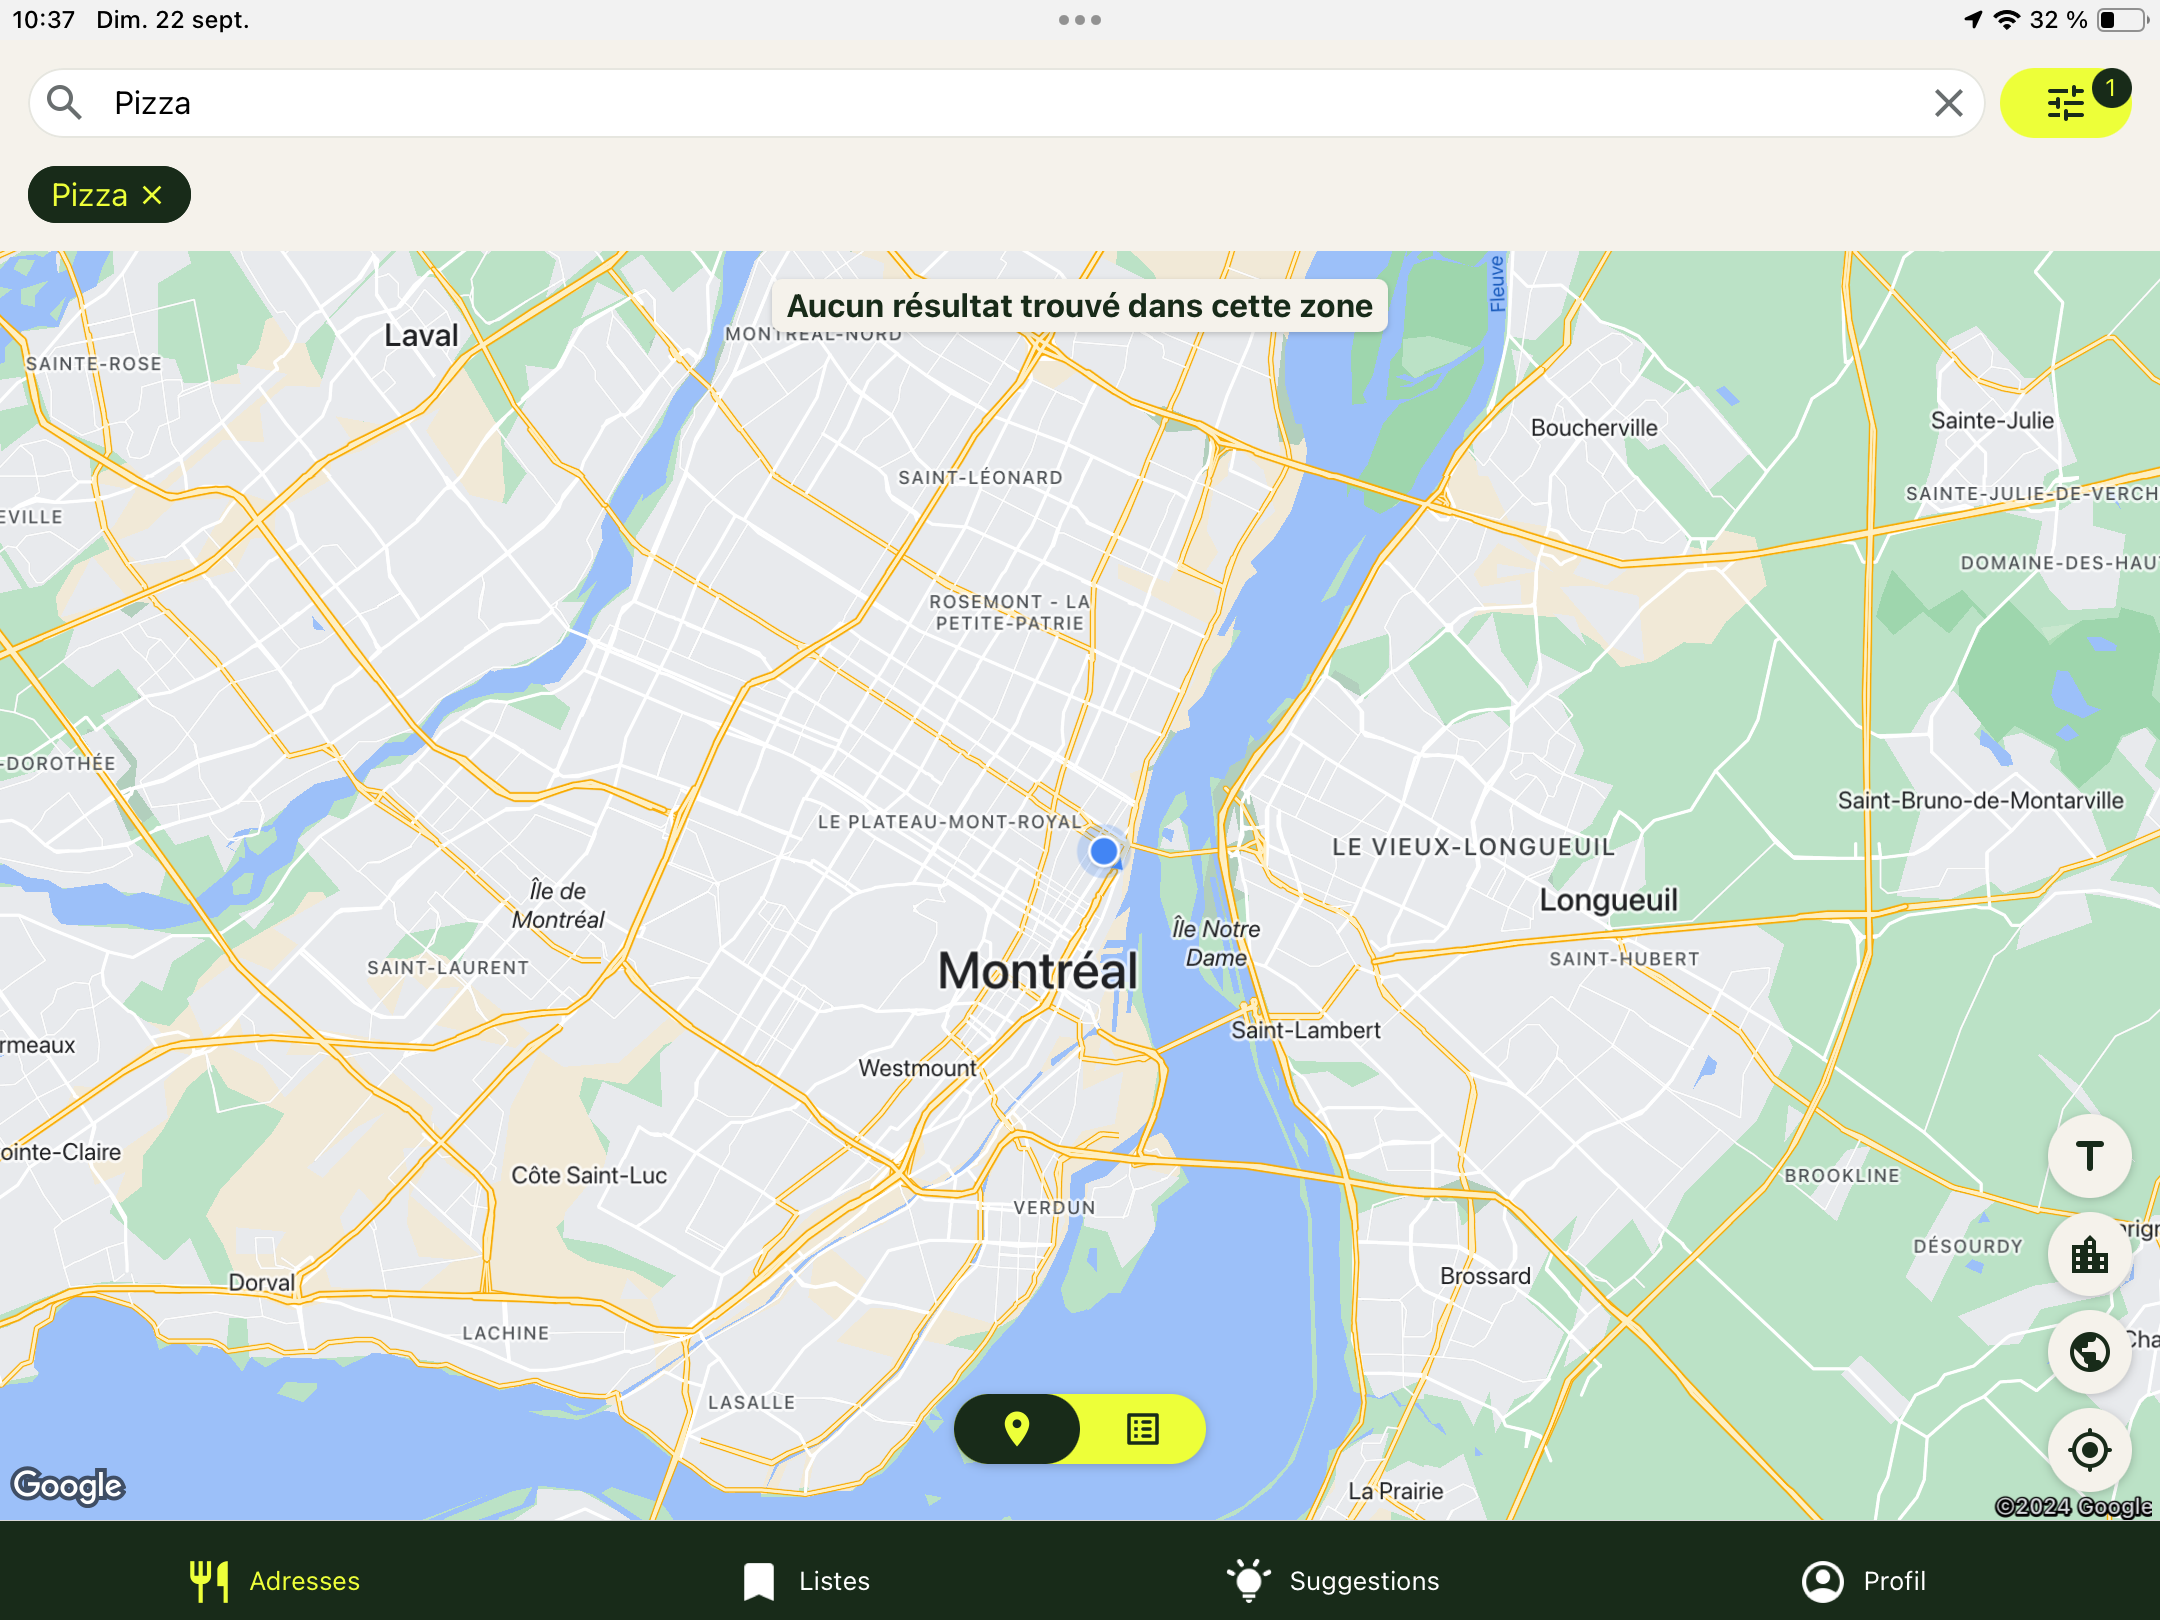Screen dimensions: 2160x1620
Task: Tap the globe map button
Action: tap(2089, 1352)
